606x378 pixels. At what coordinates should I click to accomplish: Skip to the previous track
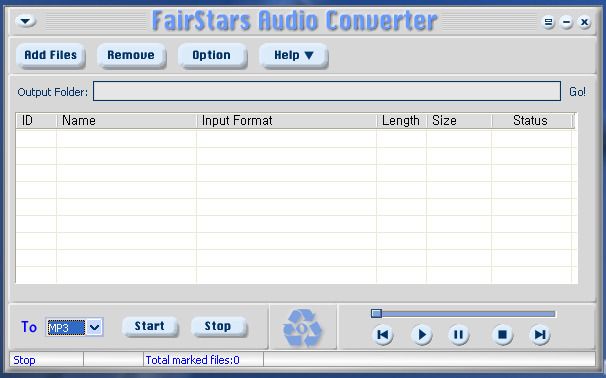click(383, 335)
